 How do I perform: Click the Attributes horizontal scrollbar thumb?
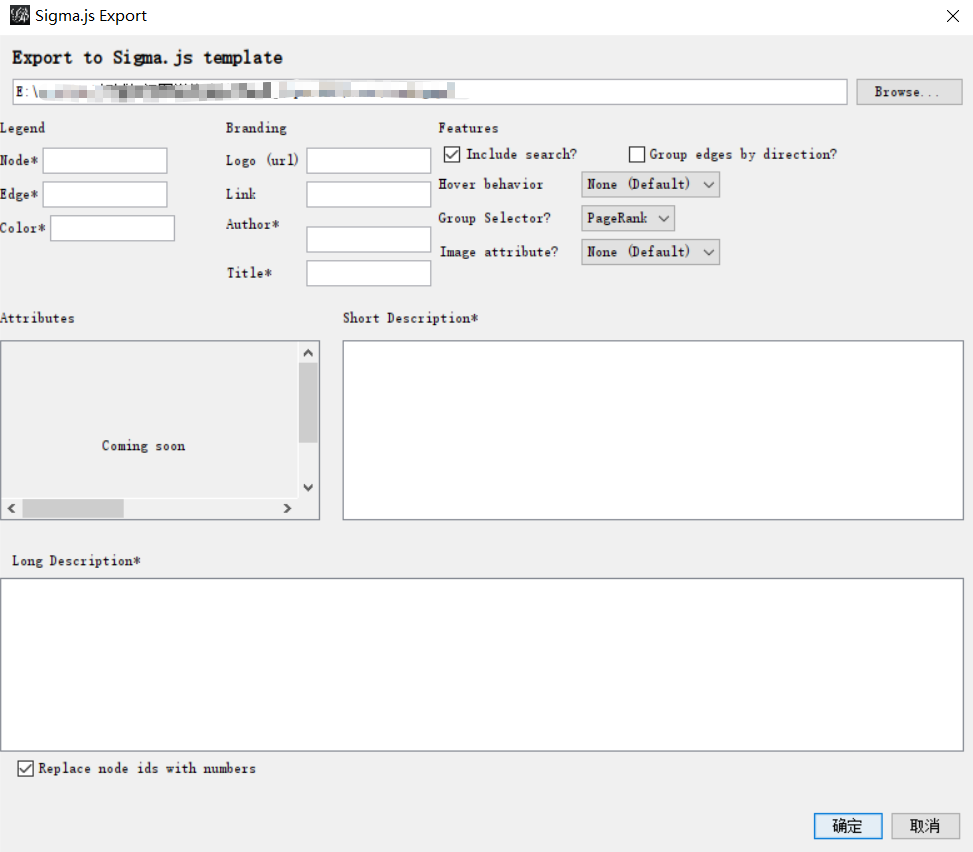73,508
